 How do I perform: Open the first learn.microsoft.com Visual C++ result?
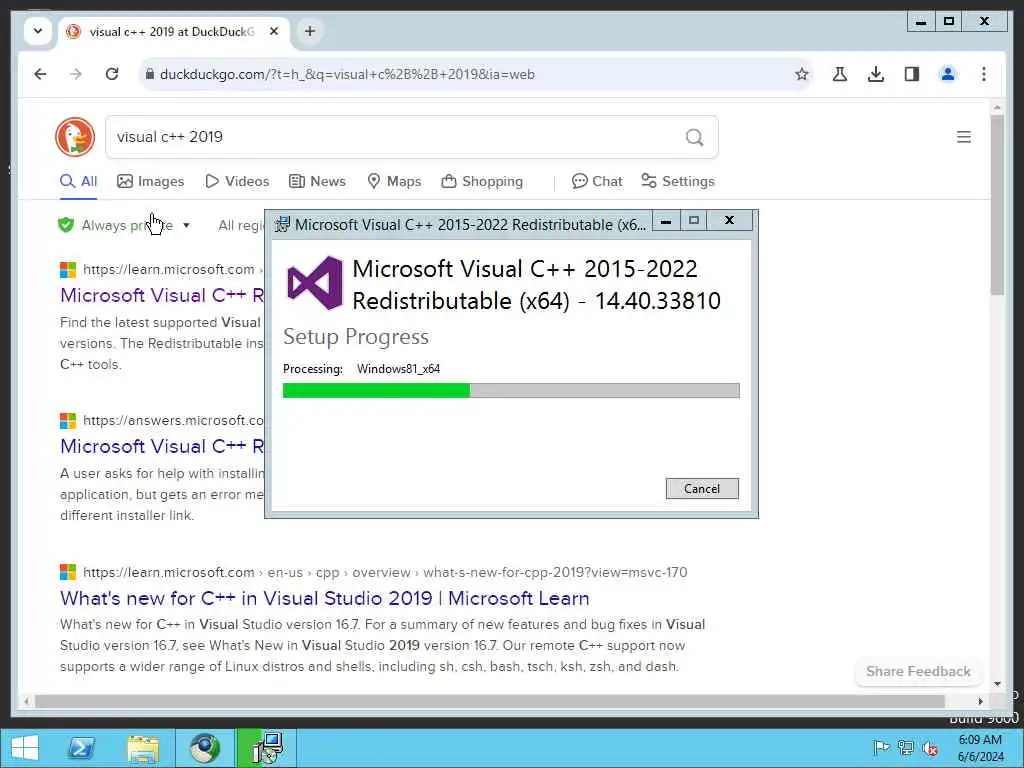162,295
